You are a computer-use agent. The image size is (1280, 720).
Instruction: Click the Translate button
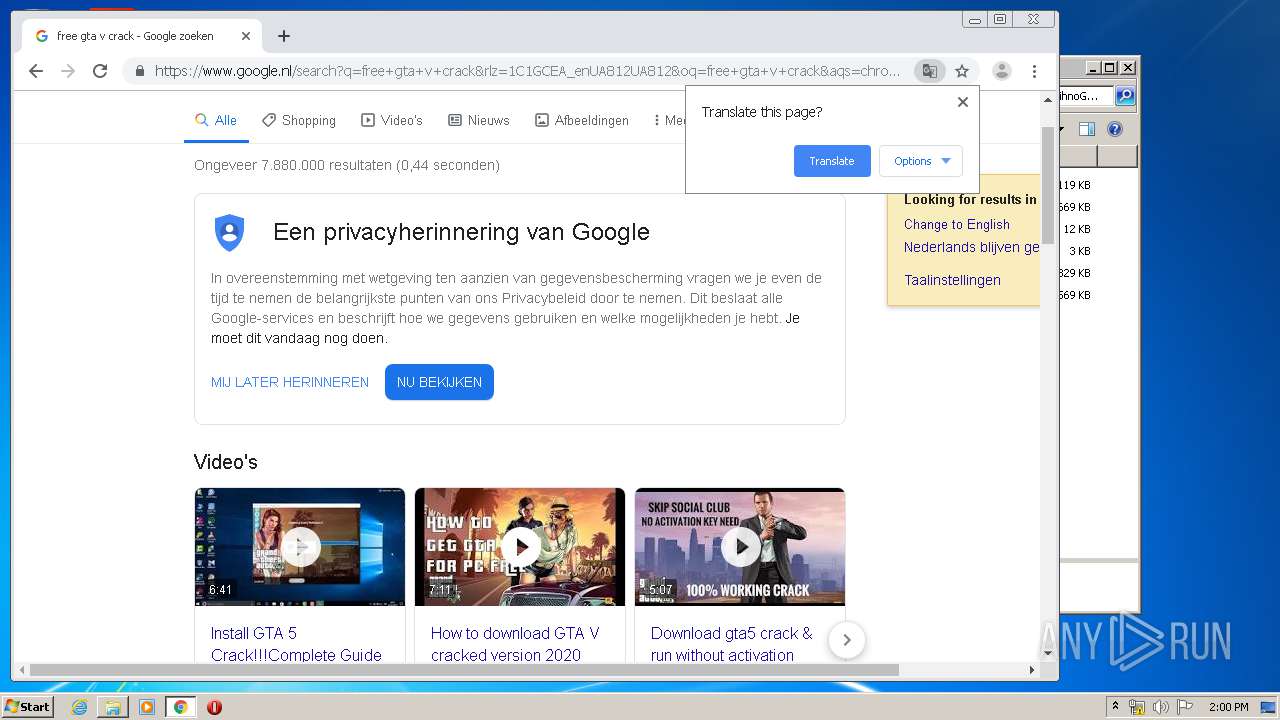click(832, 161)
